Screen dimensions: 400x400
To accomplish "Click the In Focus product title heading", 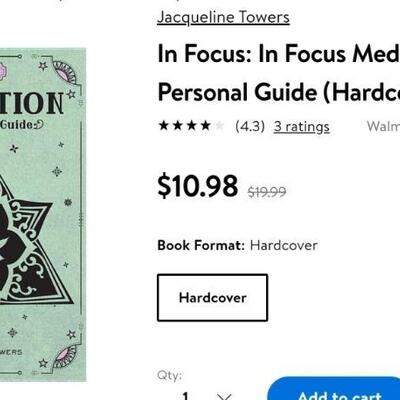I will tap(279, 73).
